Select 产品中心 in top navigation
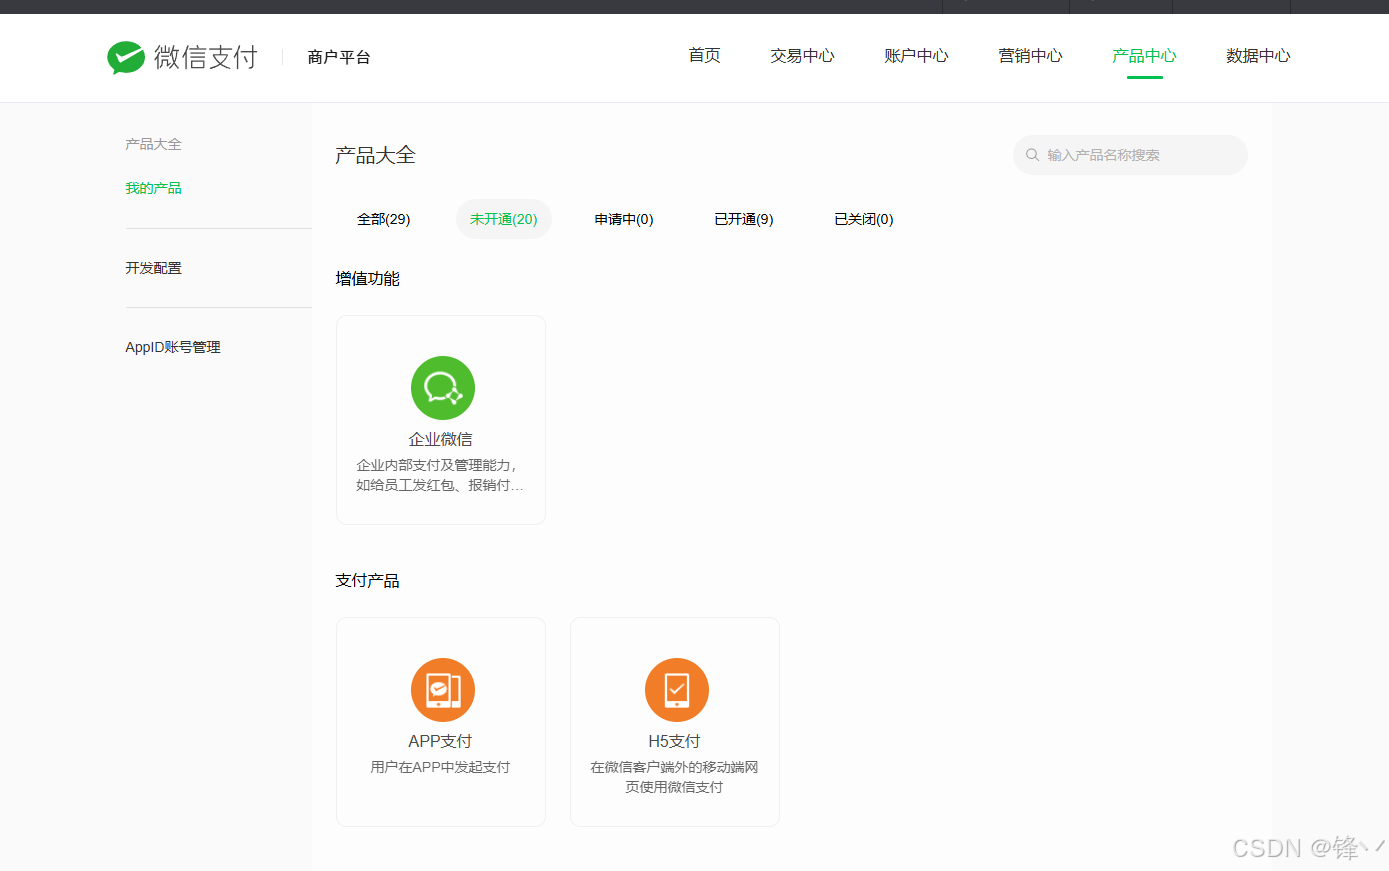This screenshot has height=871, width=1389. pyautogui.click(x=1144, y=56)
